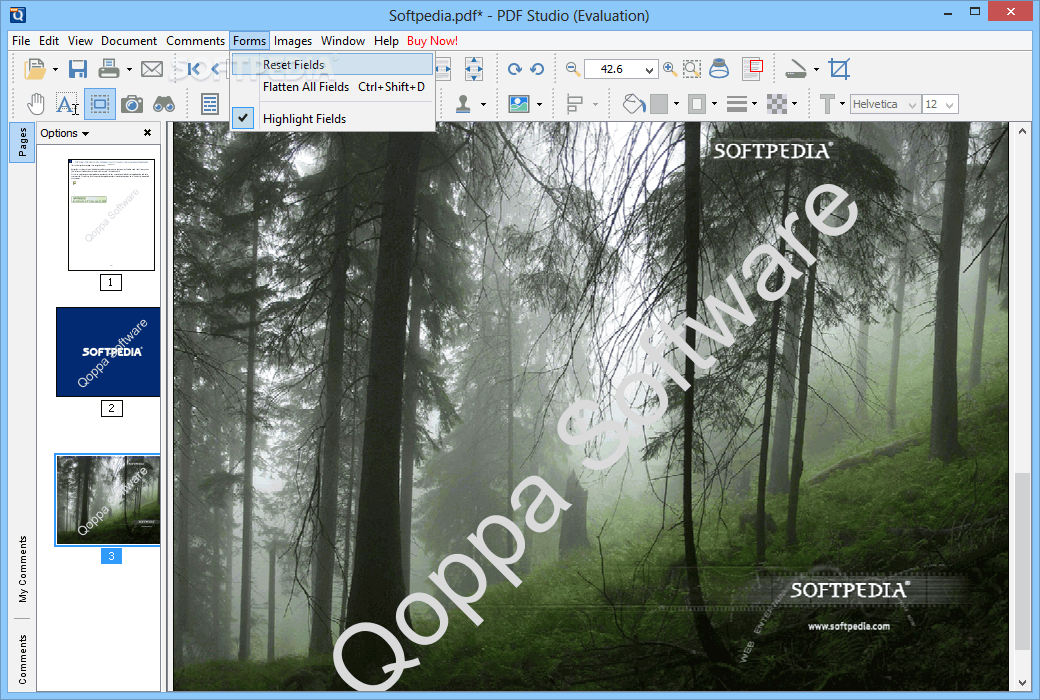
Task: Open the dropdown arrow beside Open file
Action: (55, 69)
